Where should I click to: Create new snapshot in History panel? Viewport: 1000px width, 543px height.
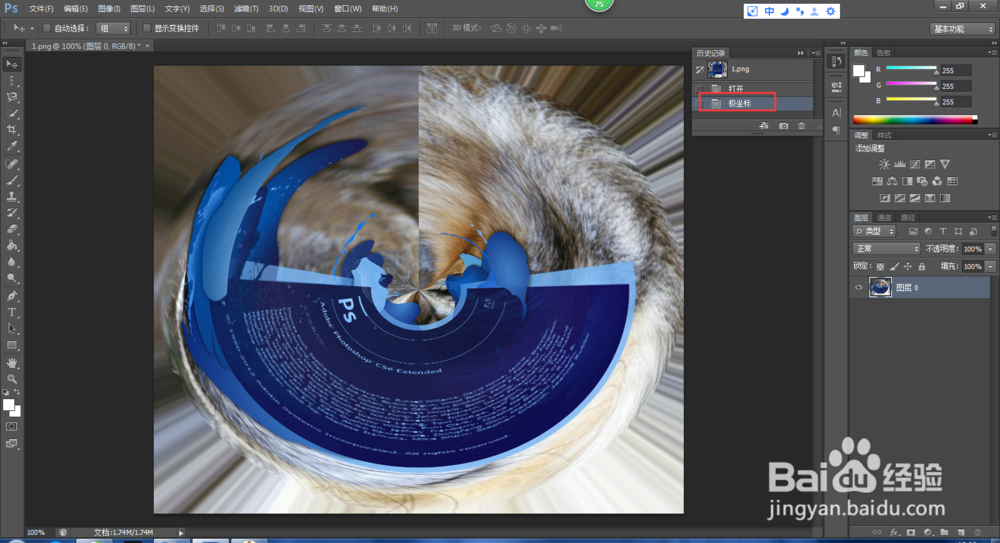[x=783, y=126]
